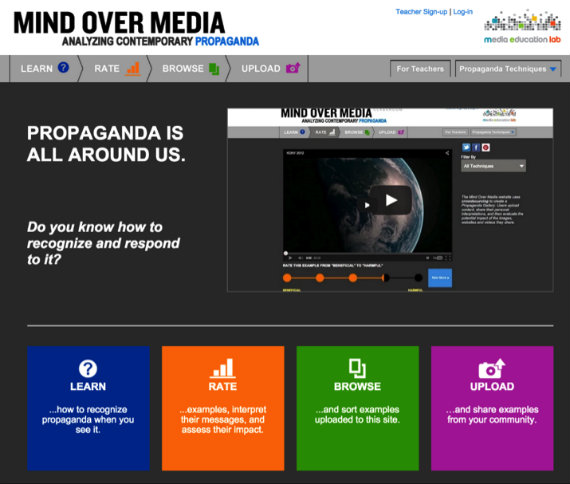The image size is (570, 484).
Task: Click the arrow on the Propaganda Techniques menu
Action: pyautogui.click(x=553, y=69)
